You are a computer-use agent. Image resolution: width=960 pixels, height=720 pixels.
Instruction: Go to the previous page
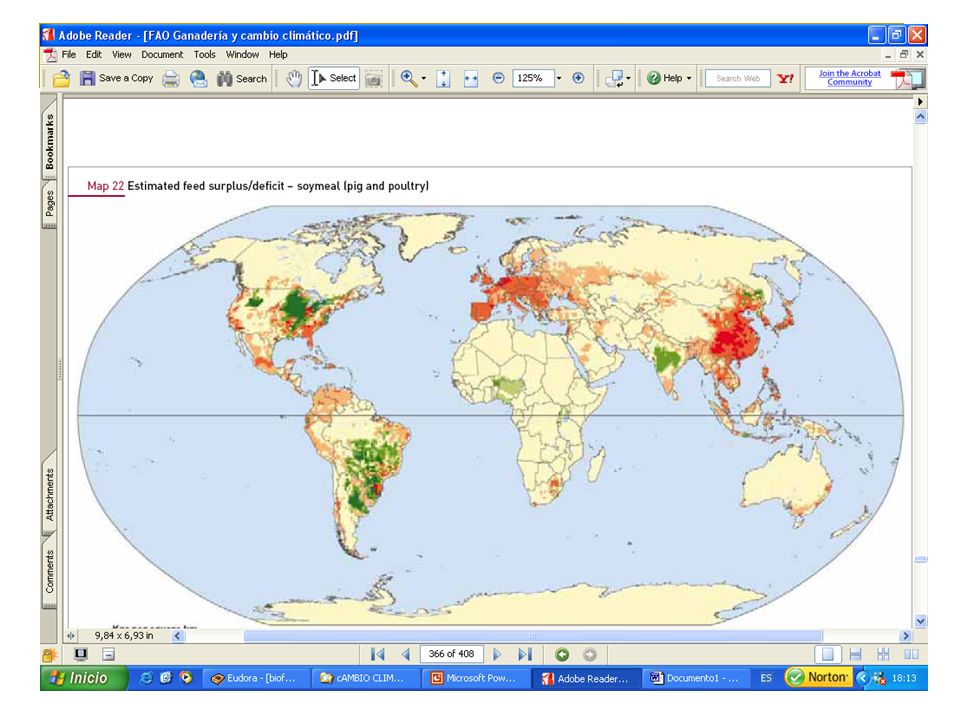pos(405,654)
